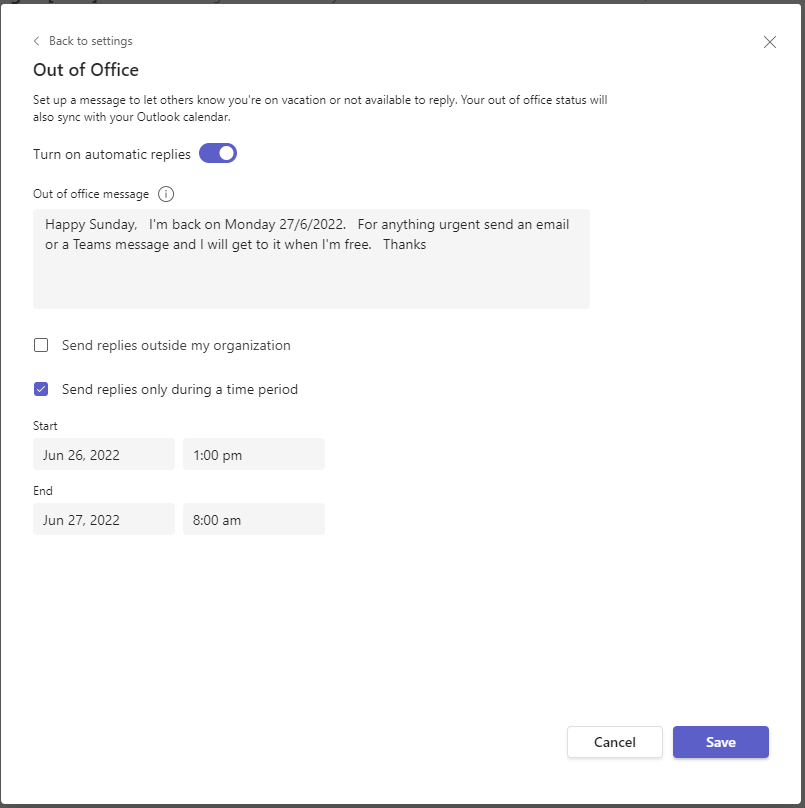Uncheck 'Send replies only during a time period'
805x808 pixels.
[41, 389]
